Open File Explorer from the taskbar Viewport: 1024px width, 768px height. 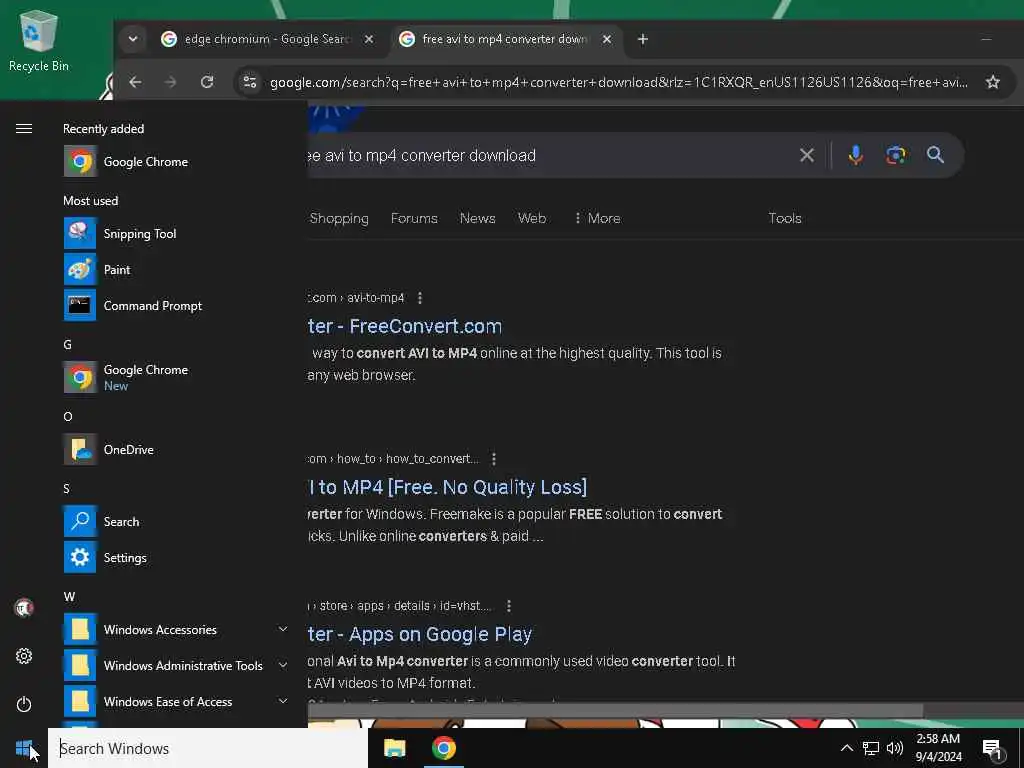394,748
